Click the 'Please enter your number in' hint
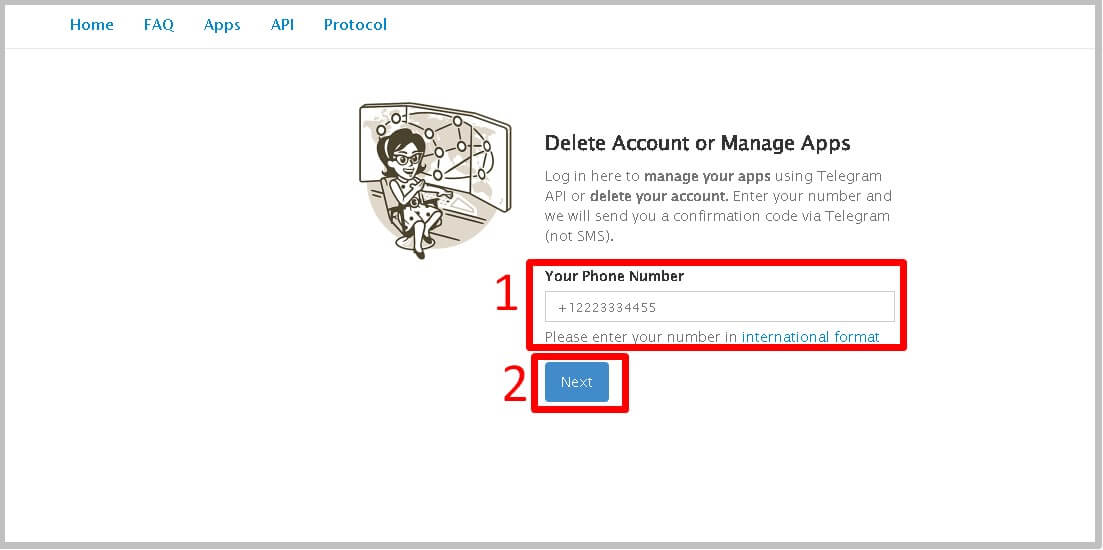1103x550 pixels. (x=641, y=337)
